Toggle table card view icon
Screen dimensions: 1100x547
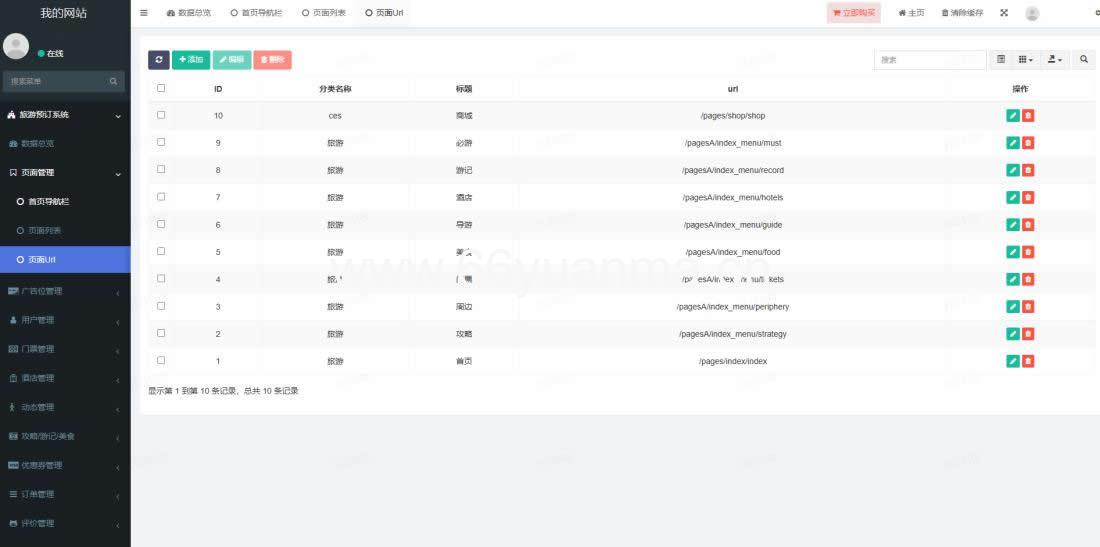tap(1001, 60)
